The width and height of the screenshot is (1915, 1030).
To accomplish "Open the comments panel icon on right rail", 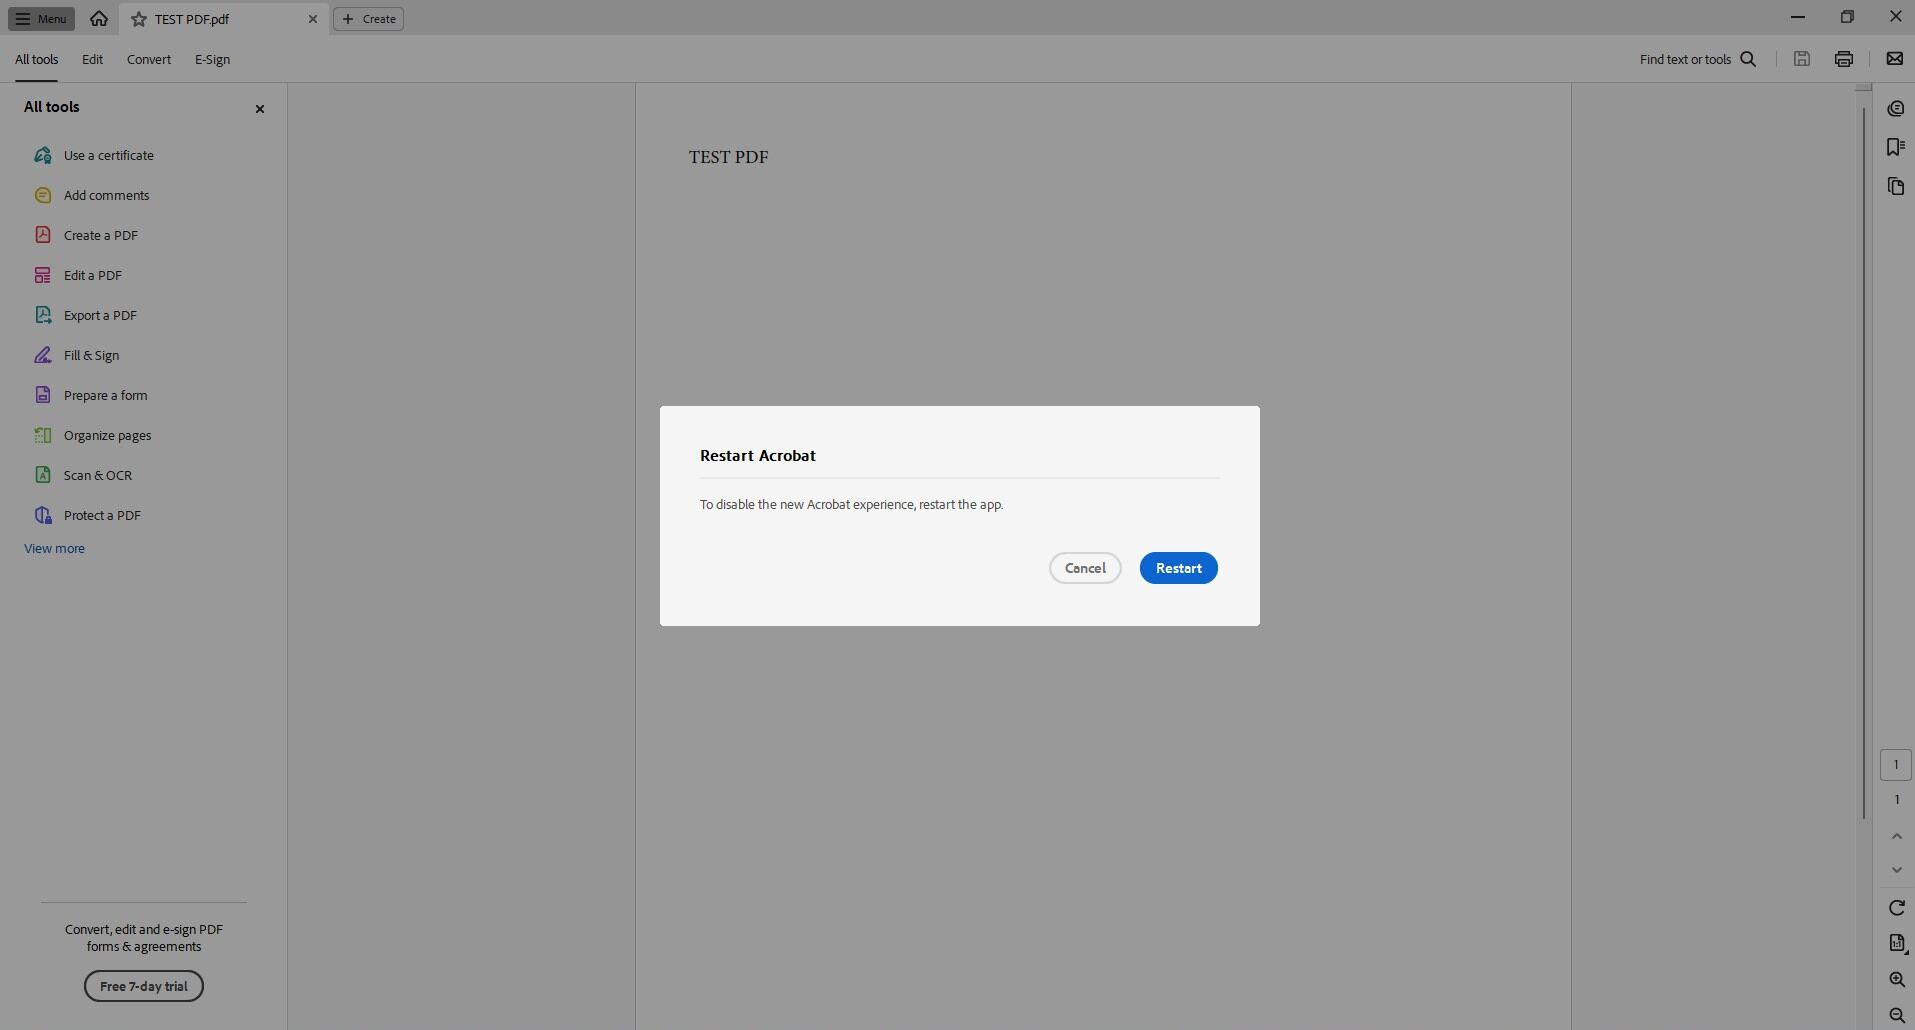I will (1895, 109).
